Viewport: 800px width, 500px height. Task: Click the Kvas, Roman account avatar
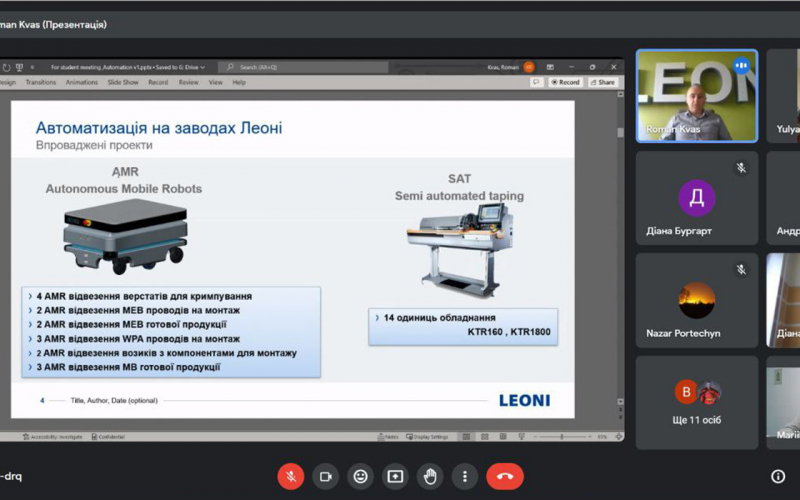(529, 67)
